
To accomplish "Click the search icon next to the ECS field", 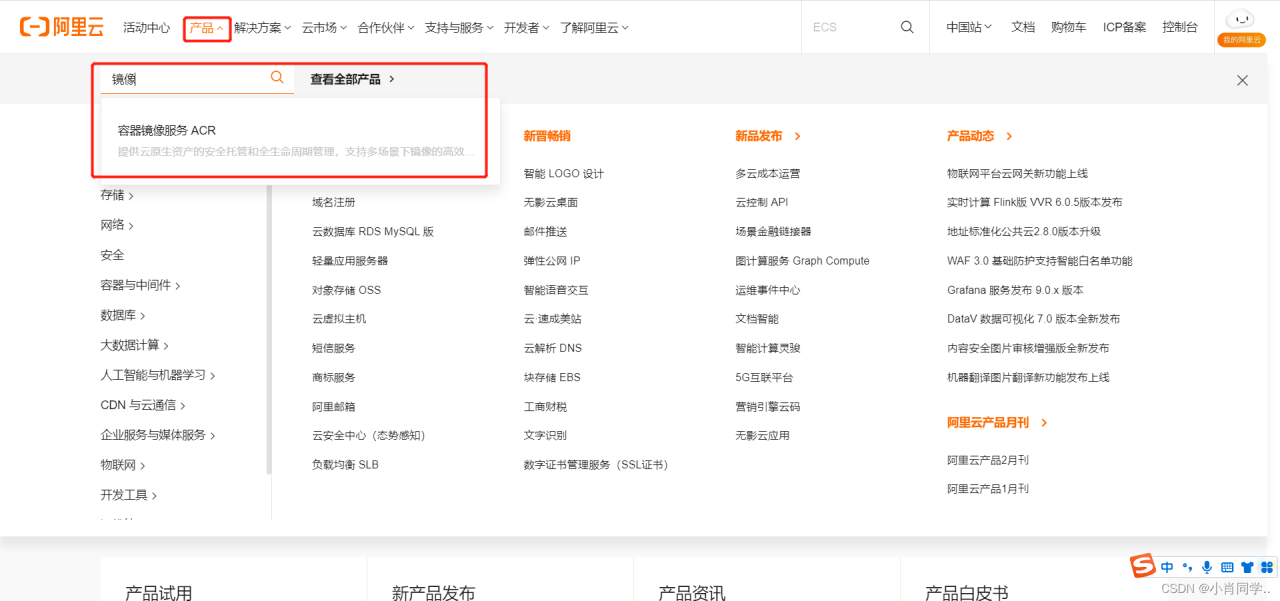I will [906, 27].
